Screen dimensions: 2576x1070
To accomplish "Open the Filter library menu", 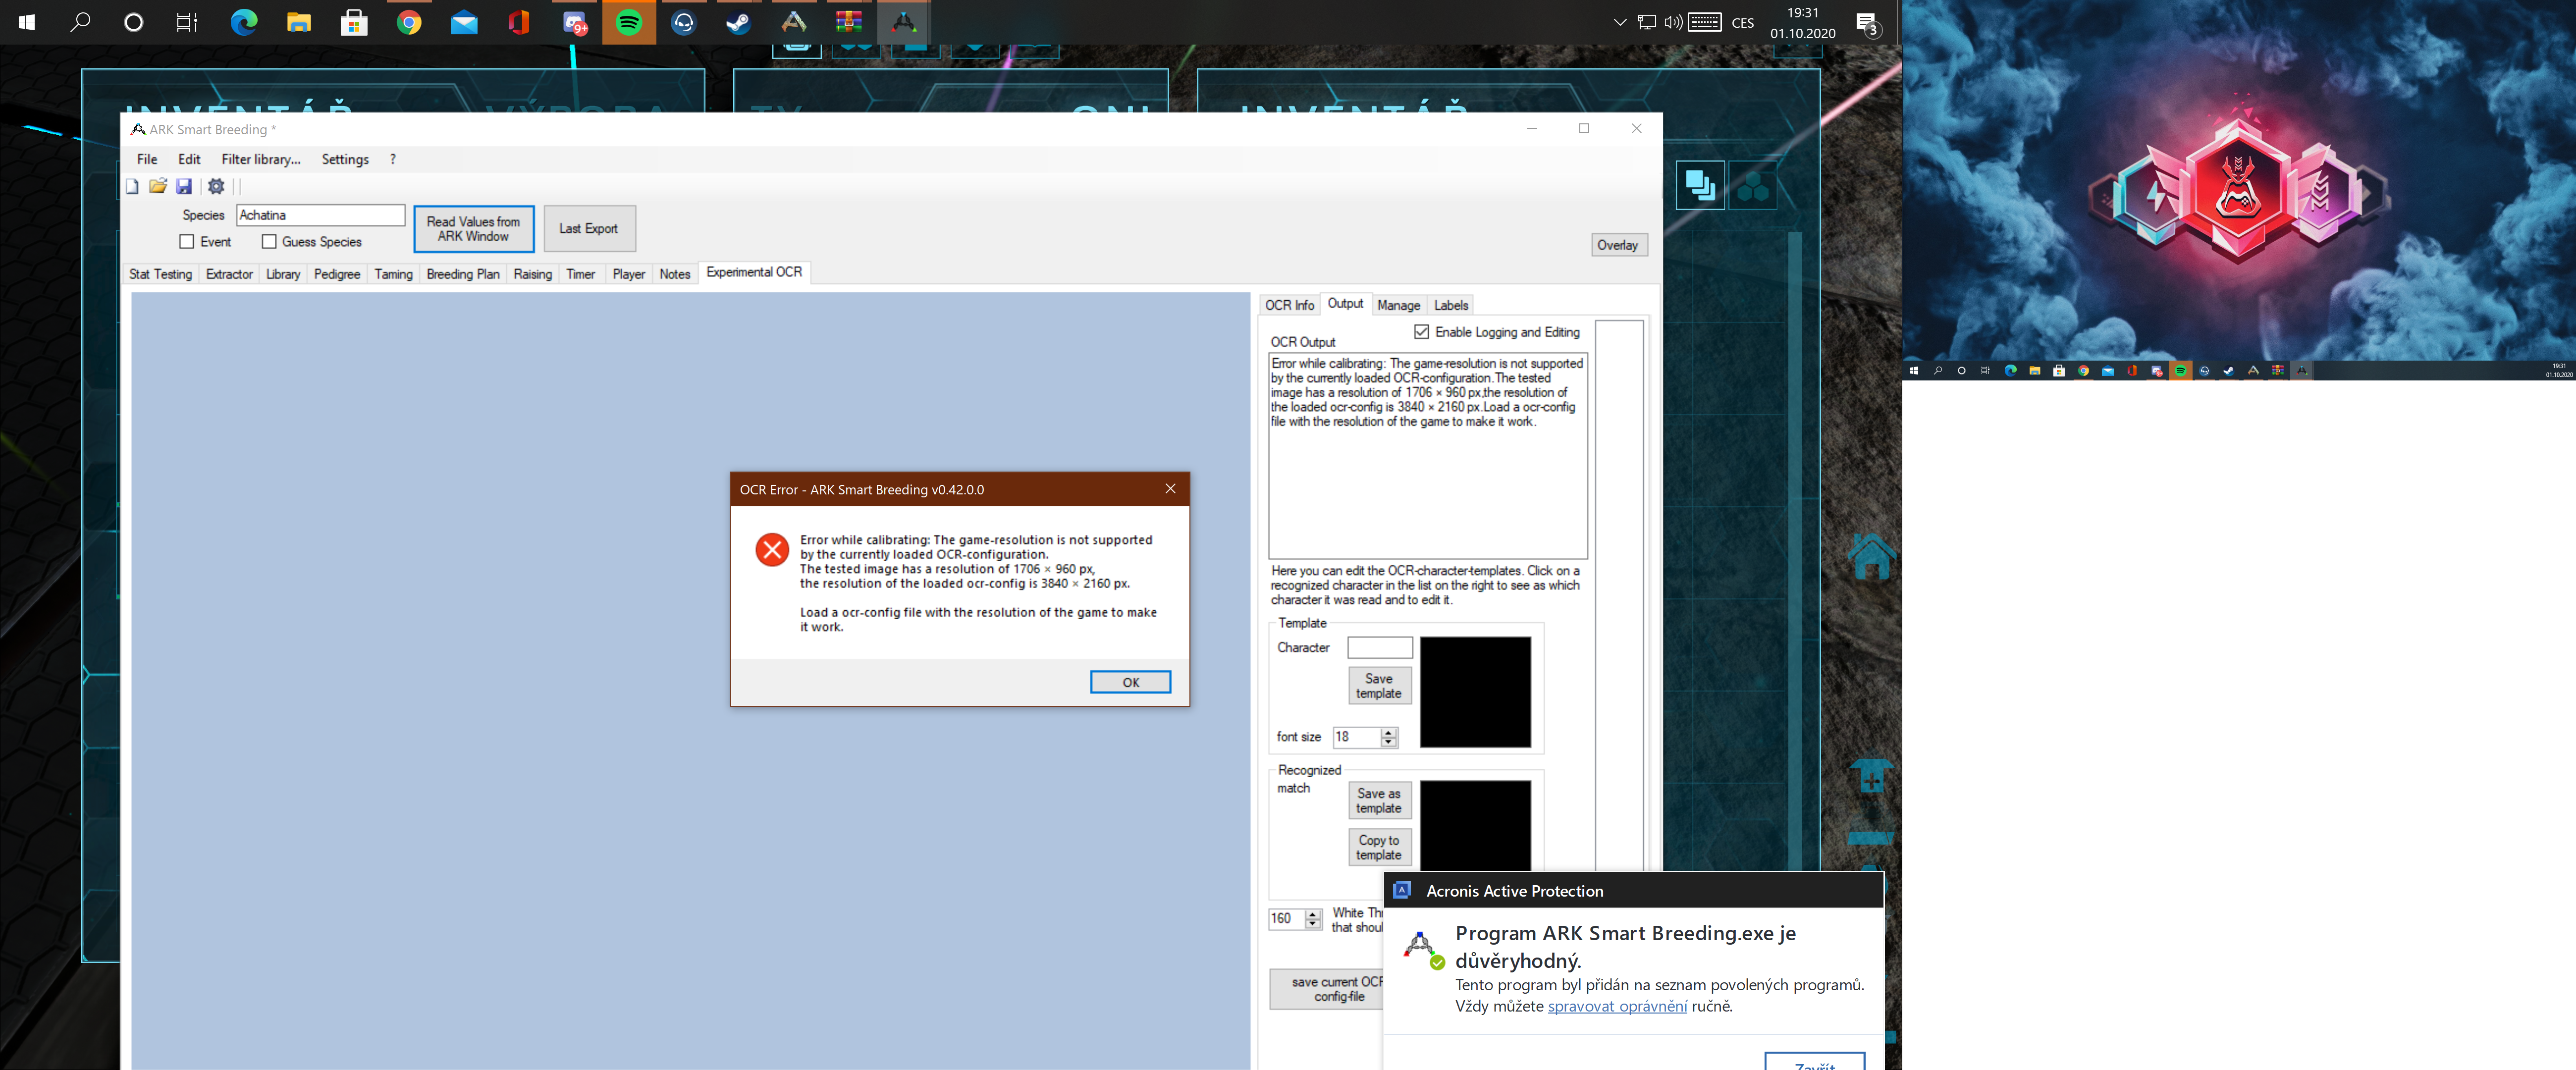I will tap(260, 159).
